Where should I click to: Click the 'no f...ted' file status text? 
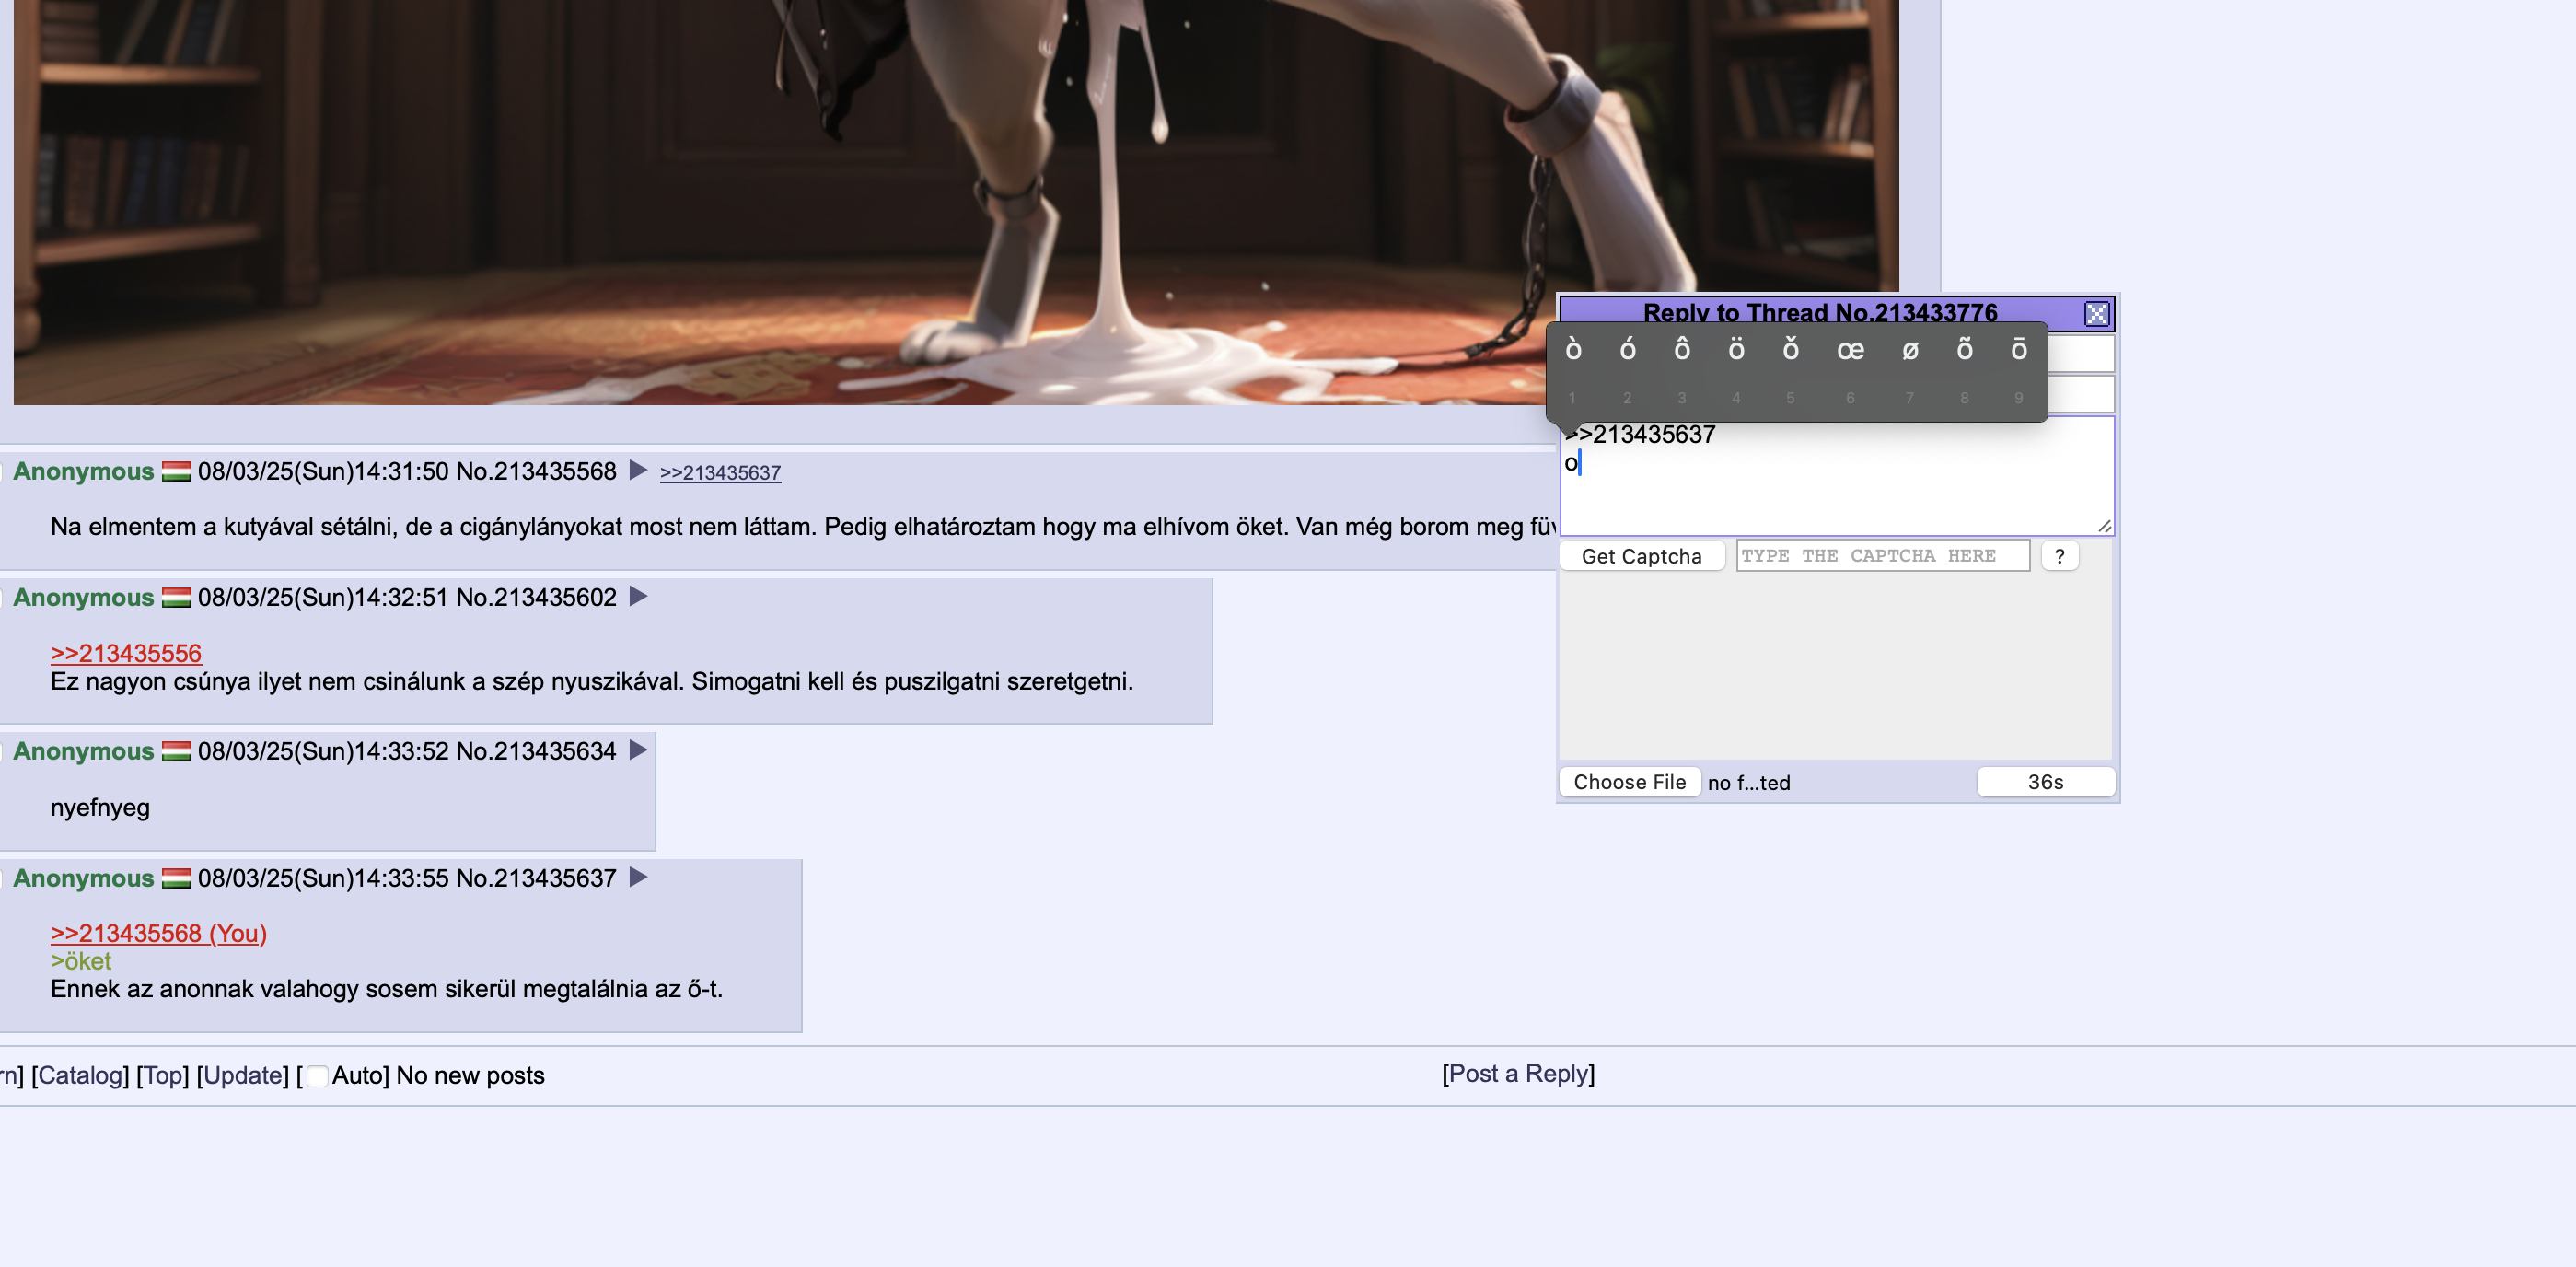coord(1749,783)
